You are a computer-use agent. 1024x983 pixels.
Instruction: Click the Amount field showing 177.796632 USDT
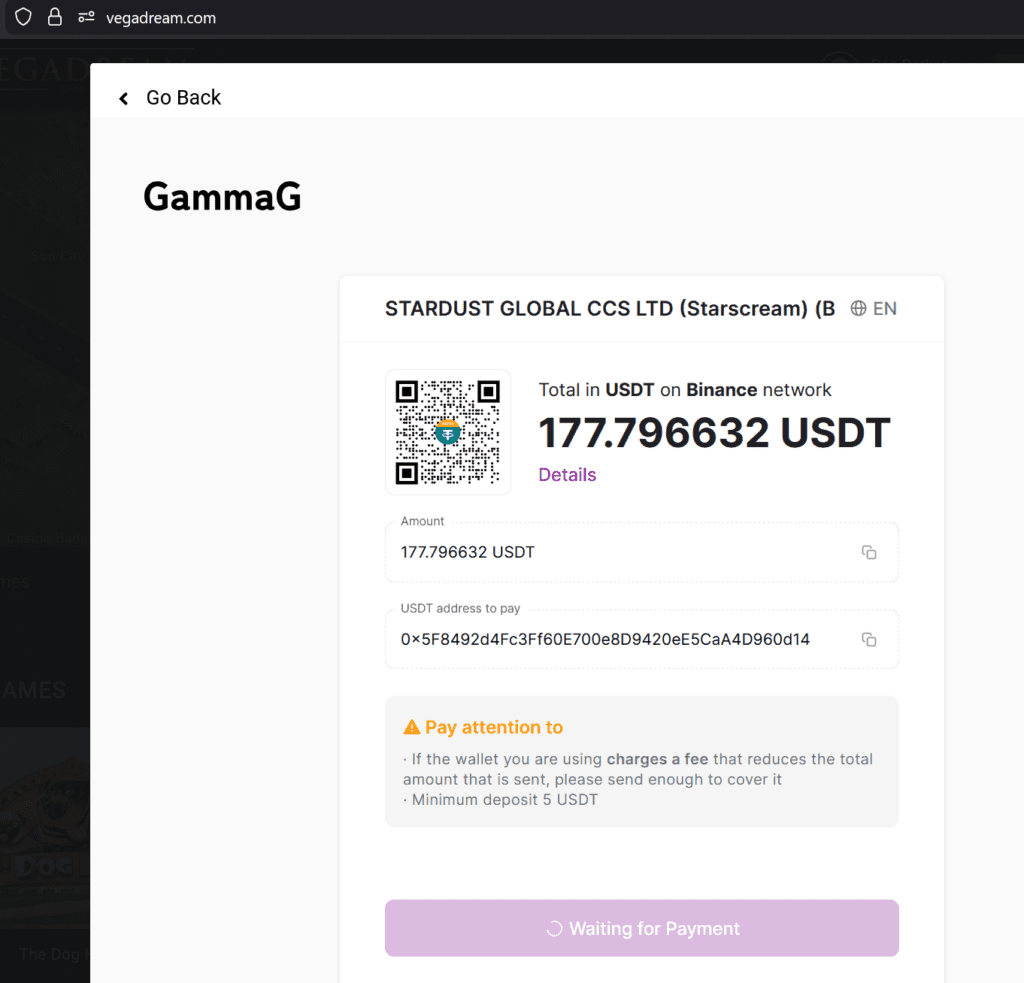[600, 552]
